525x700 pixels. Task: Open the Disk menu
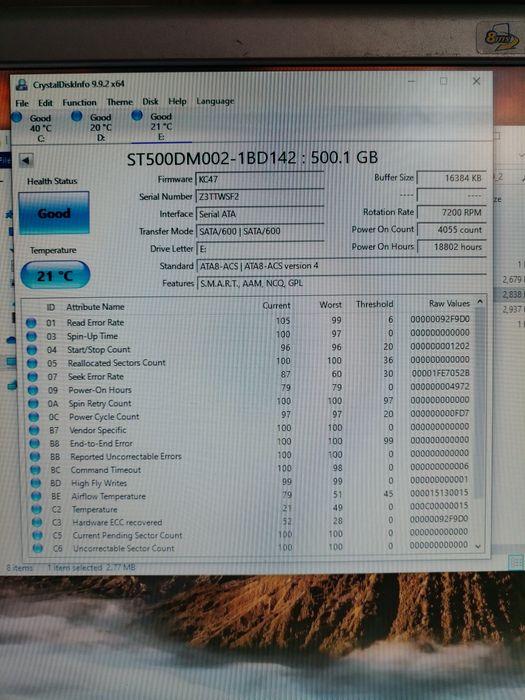[150, 101]
